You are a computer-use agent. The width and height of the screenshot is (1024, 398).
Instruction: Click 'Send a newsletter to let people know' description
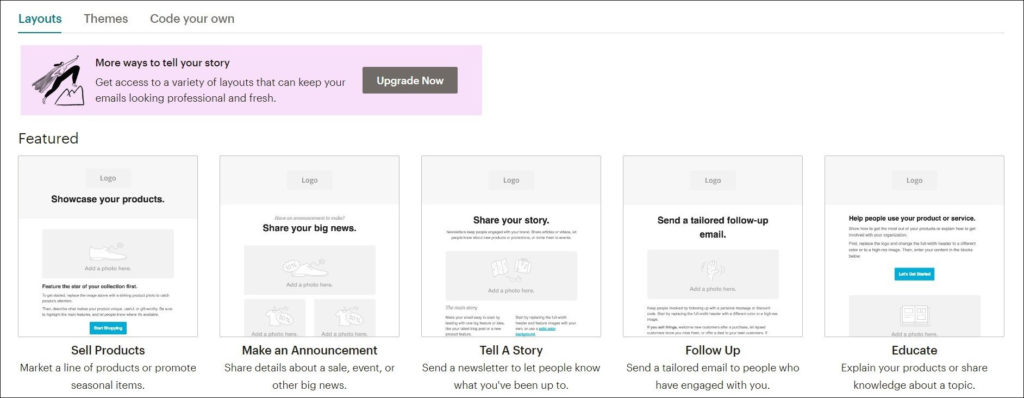click(511, 376)
